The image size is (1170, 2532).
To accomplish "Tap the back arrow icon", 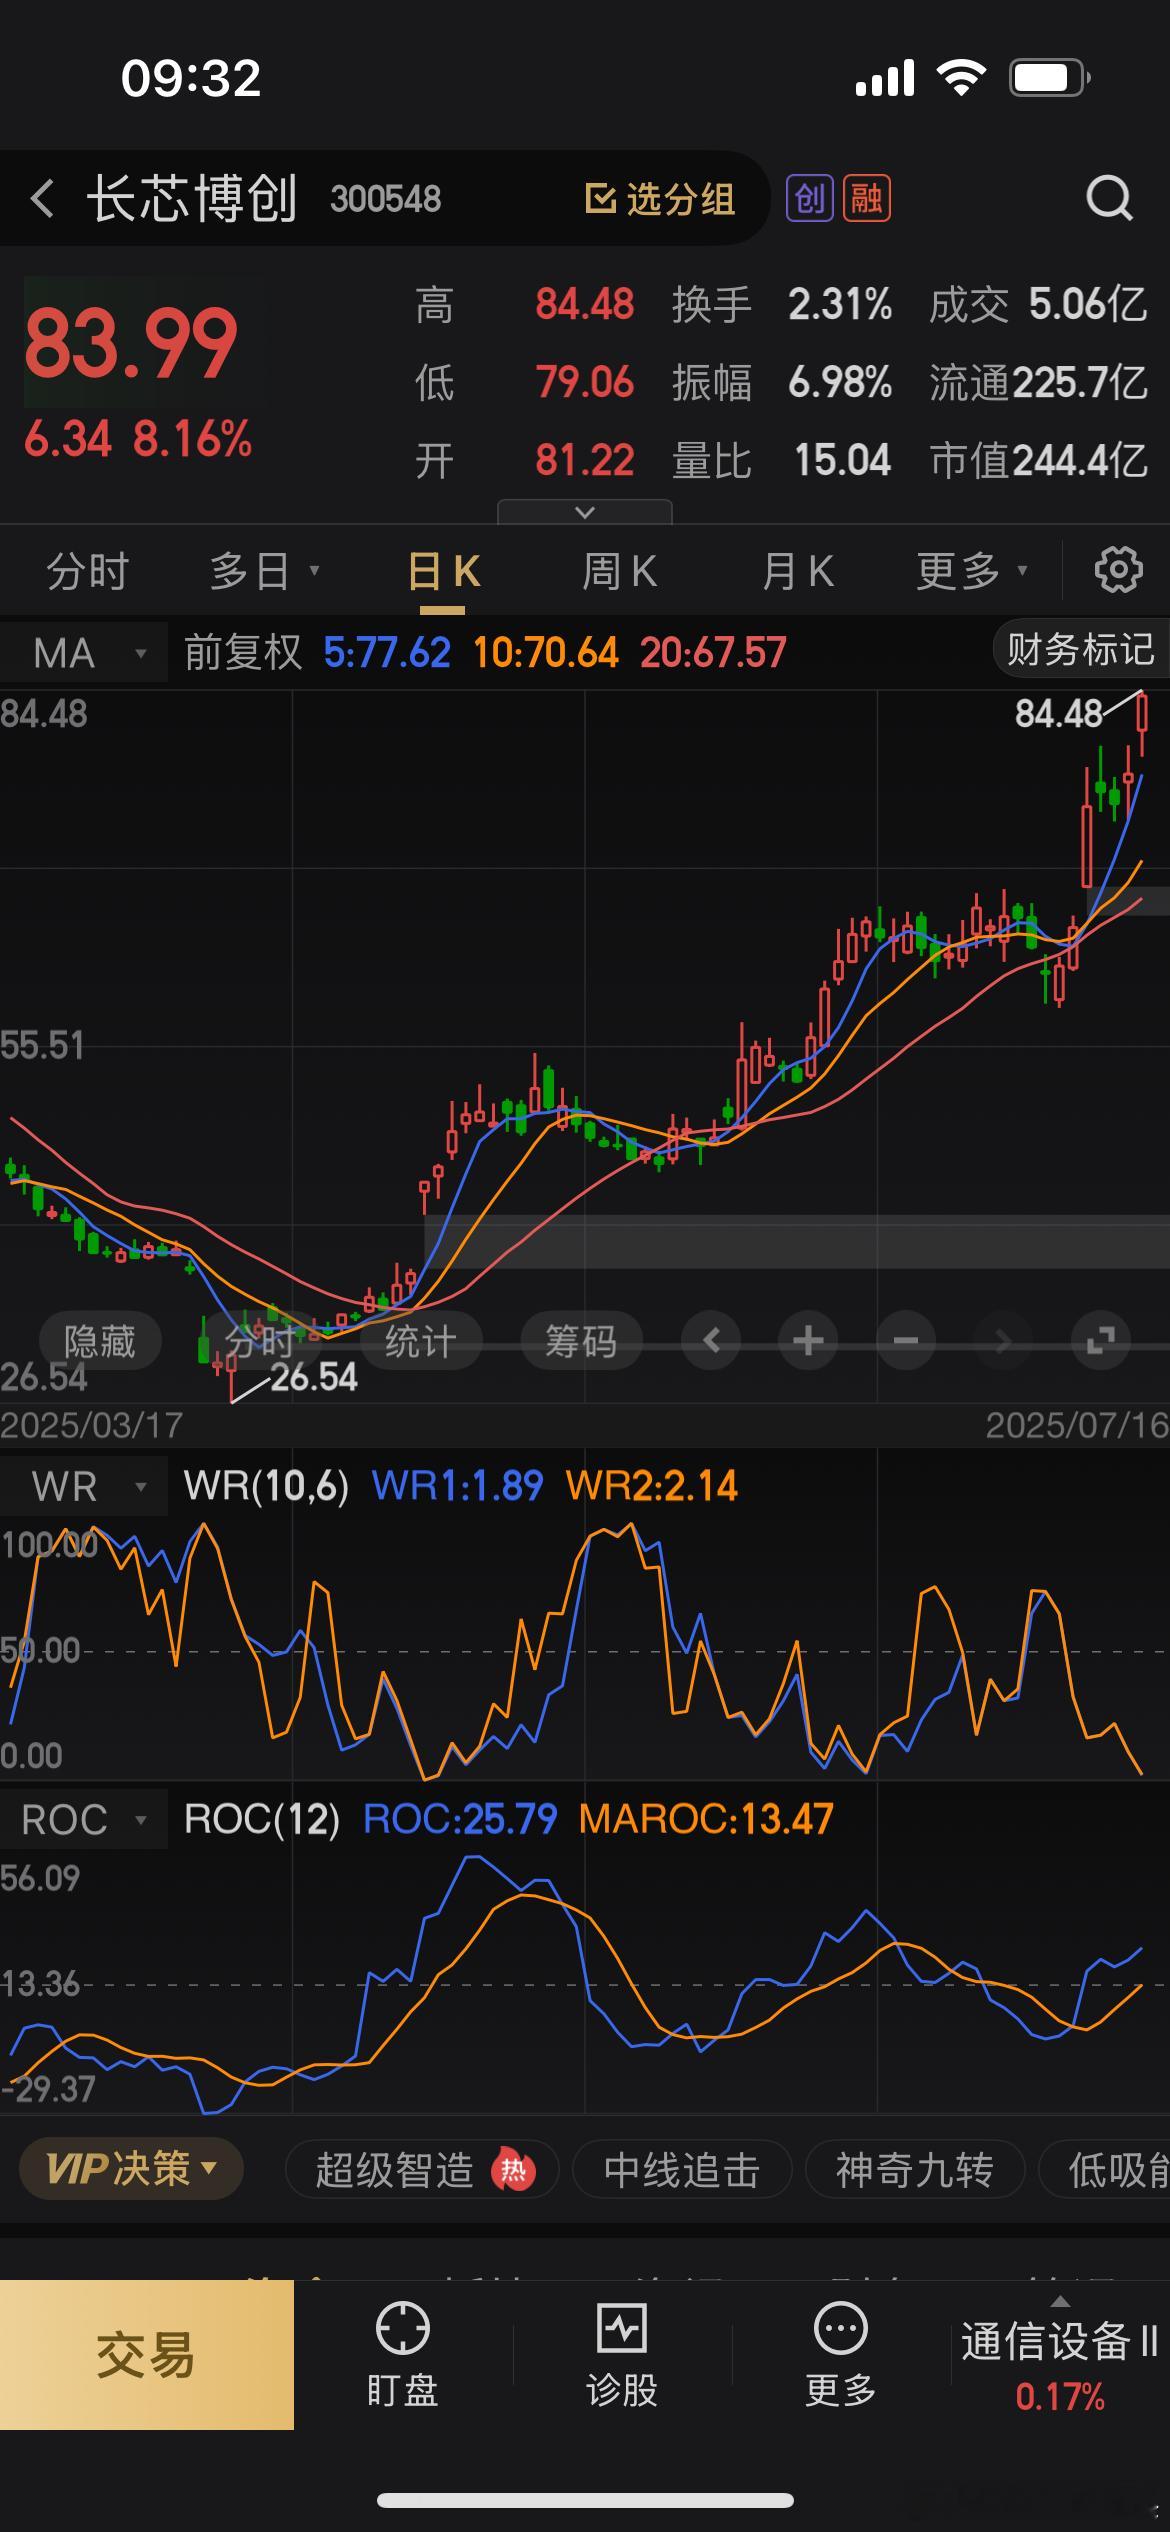I will pyautogui.click(x=42, y=198).
